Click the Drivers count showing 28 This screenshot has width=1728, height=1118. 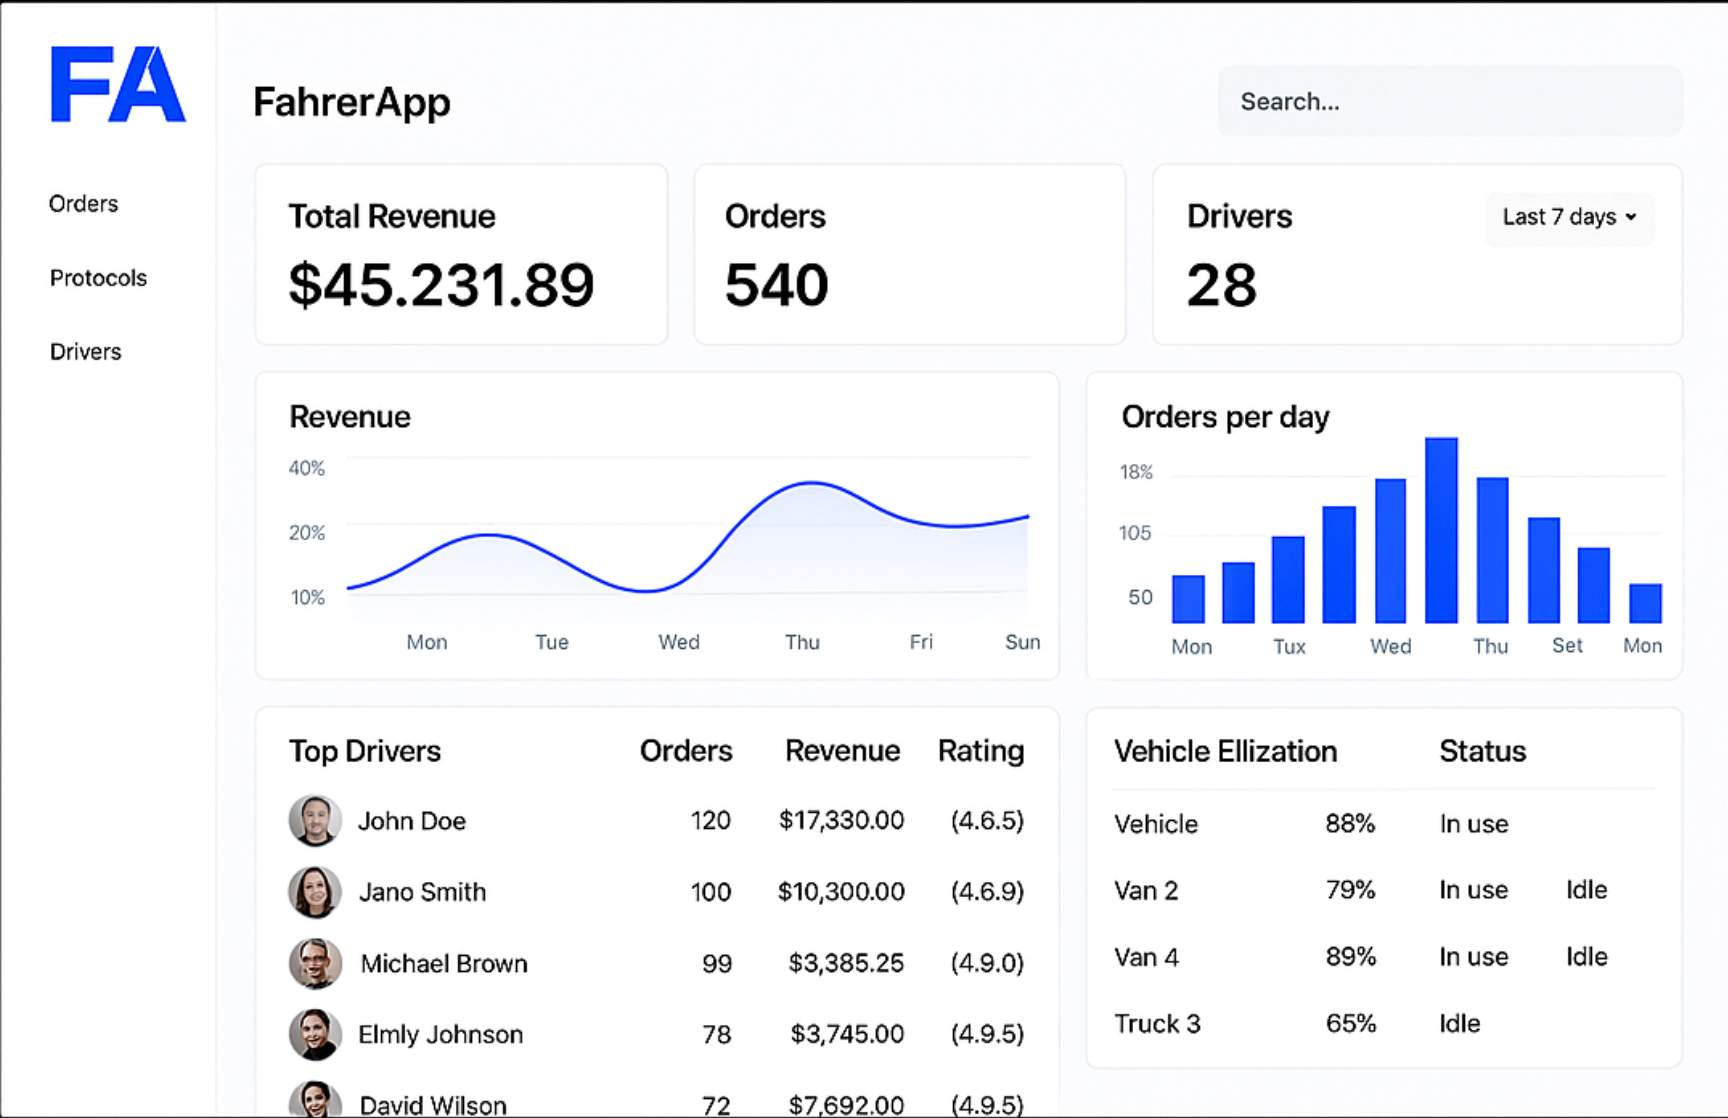(x=1221, y=286)
